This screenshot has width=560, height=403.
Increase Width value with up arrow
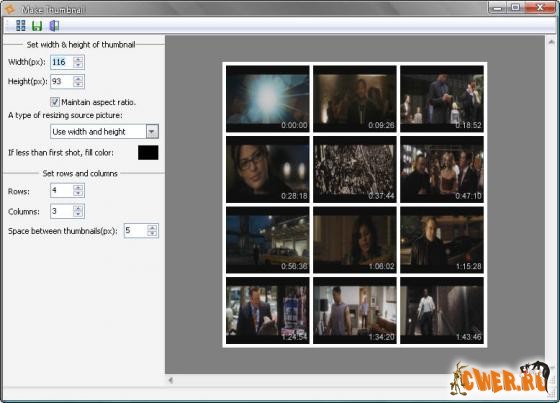(x=78, y=59)
